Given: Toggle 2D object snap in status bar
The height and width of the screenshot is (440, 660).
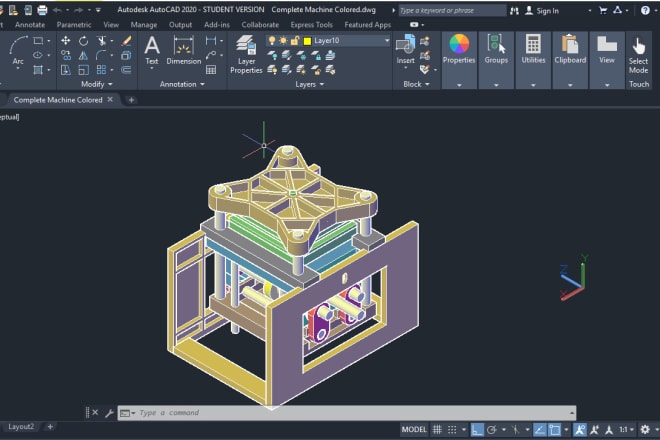Looking at the screenshot, I should click(x=554, y=429).
